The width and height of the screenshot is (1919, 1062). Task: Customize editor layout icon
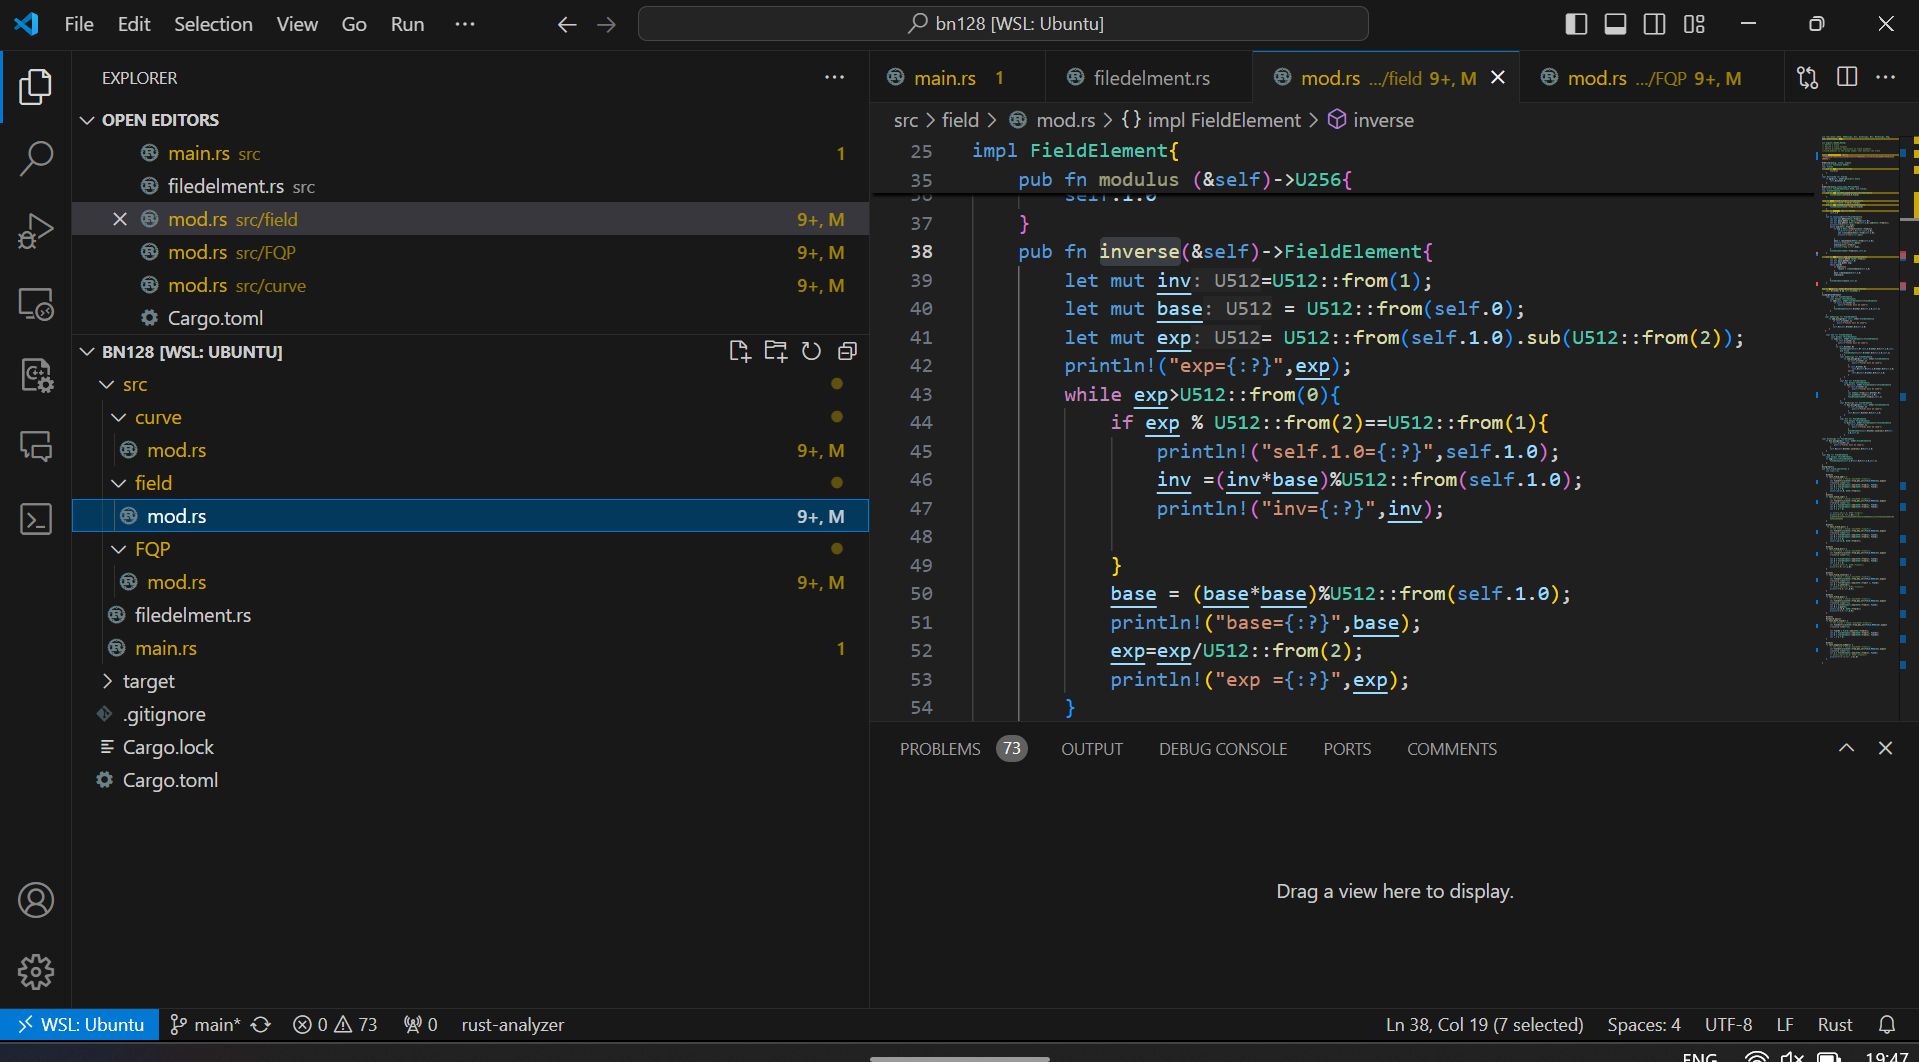(x=1694, y=24)
